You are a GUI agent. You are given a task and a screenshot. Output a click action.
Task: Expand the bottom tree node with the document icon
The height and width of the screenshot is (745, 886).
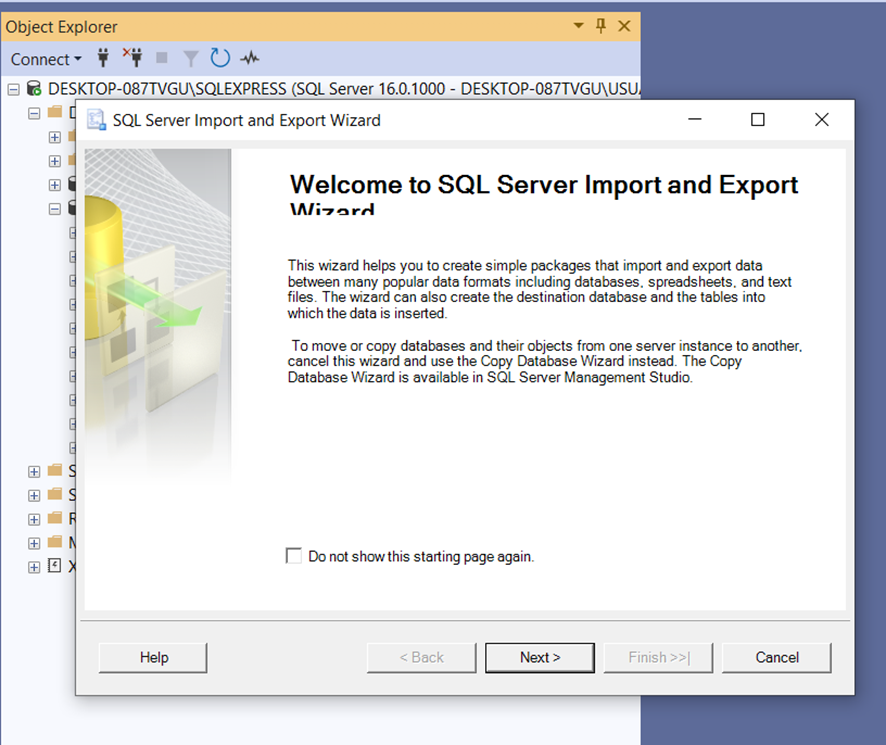(34, 568)
